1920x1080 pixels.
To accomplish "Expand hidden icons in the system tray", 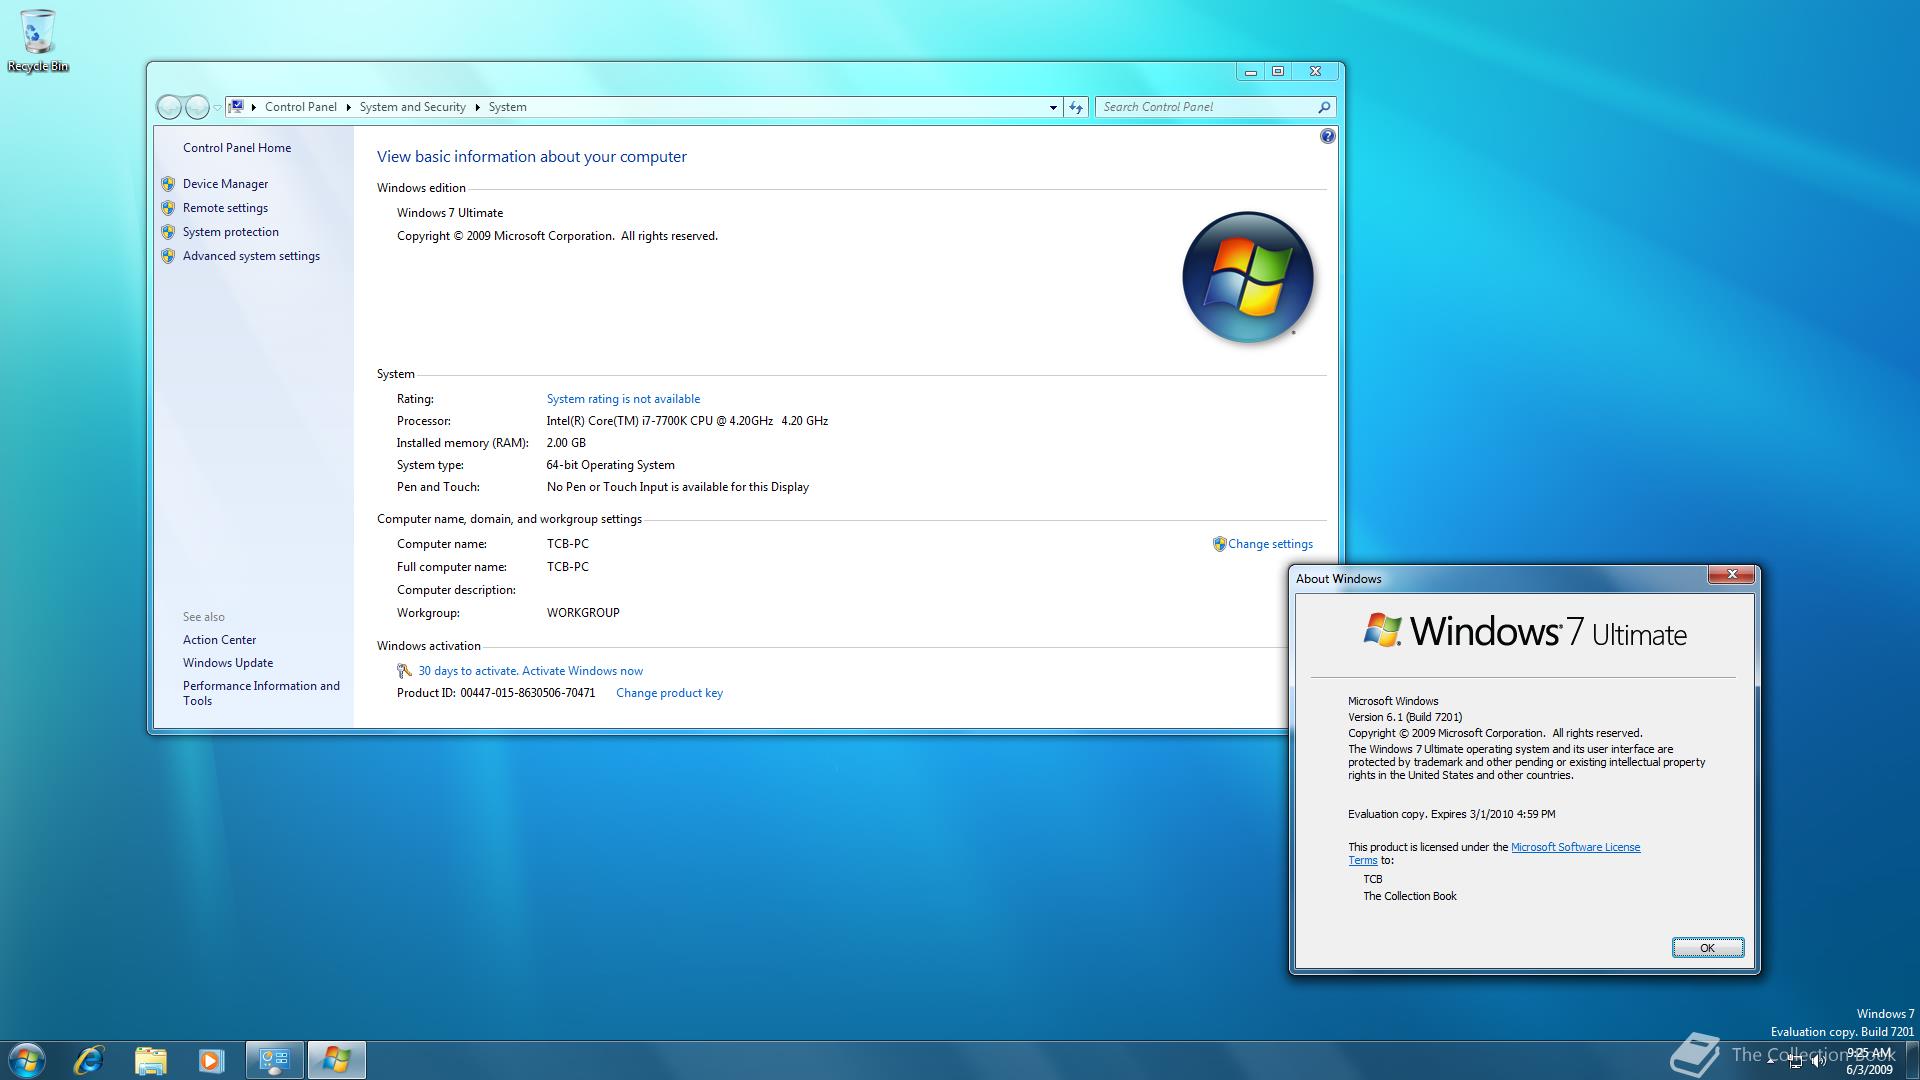I will pyautogui.click(x=1771, y=1061).
